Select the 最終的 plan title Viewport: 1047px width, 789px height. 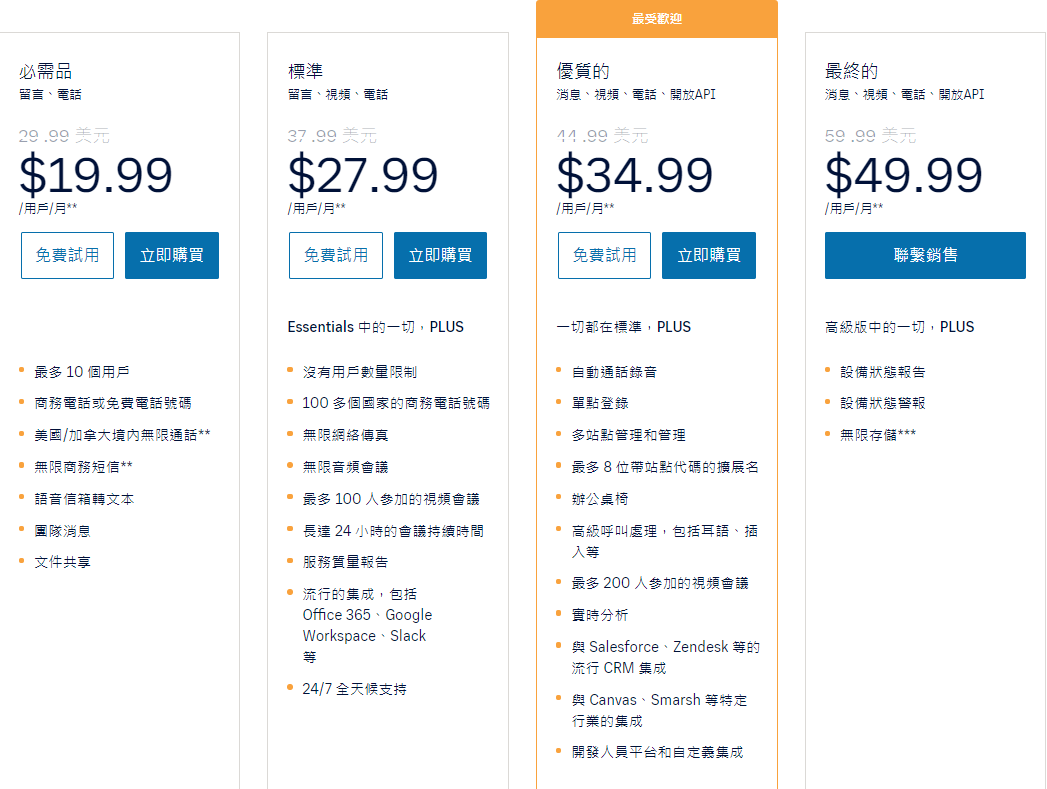tap(852, 72)
